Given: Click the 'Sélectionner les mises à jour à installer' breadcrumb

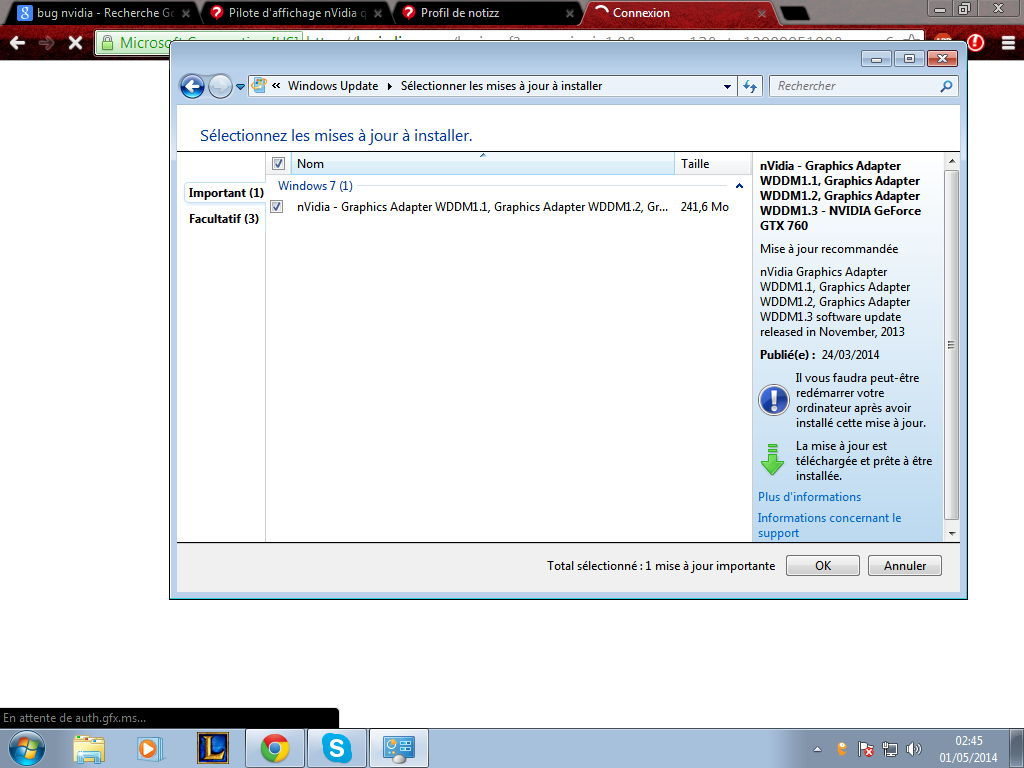Looking at the screenshot, I should coord(501,86).
